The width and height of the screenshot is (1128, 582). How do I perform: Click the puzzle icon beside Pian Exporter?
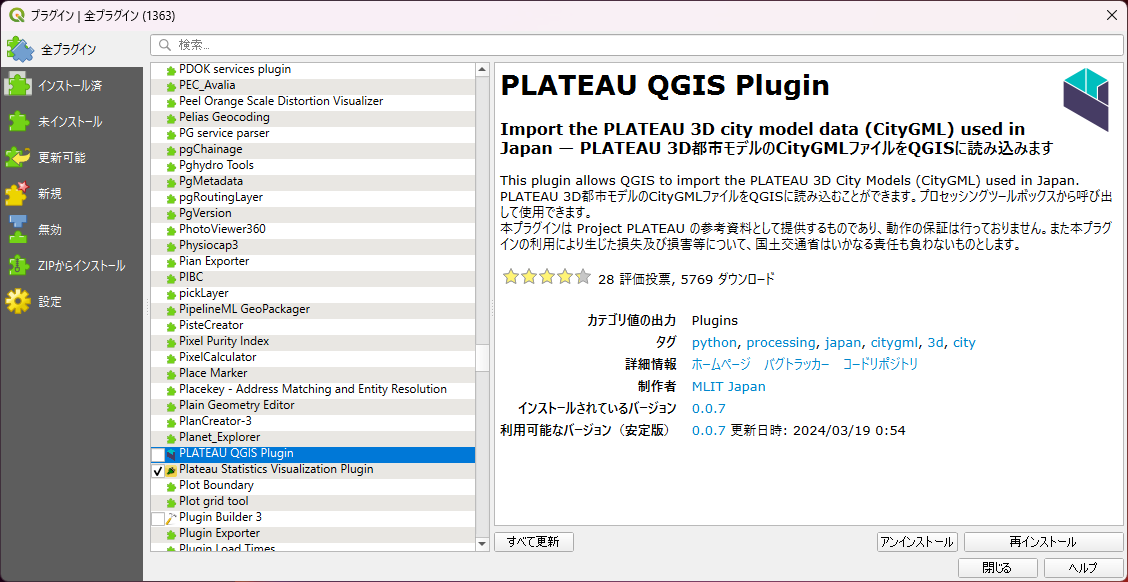point(171,262)
